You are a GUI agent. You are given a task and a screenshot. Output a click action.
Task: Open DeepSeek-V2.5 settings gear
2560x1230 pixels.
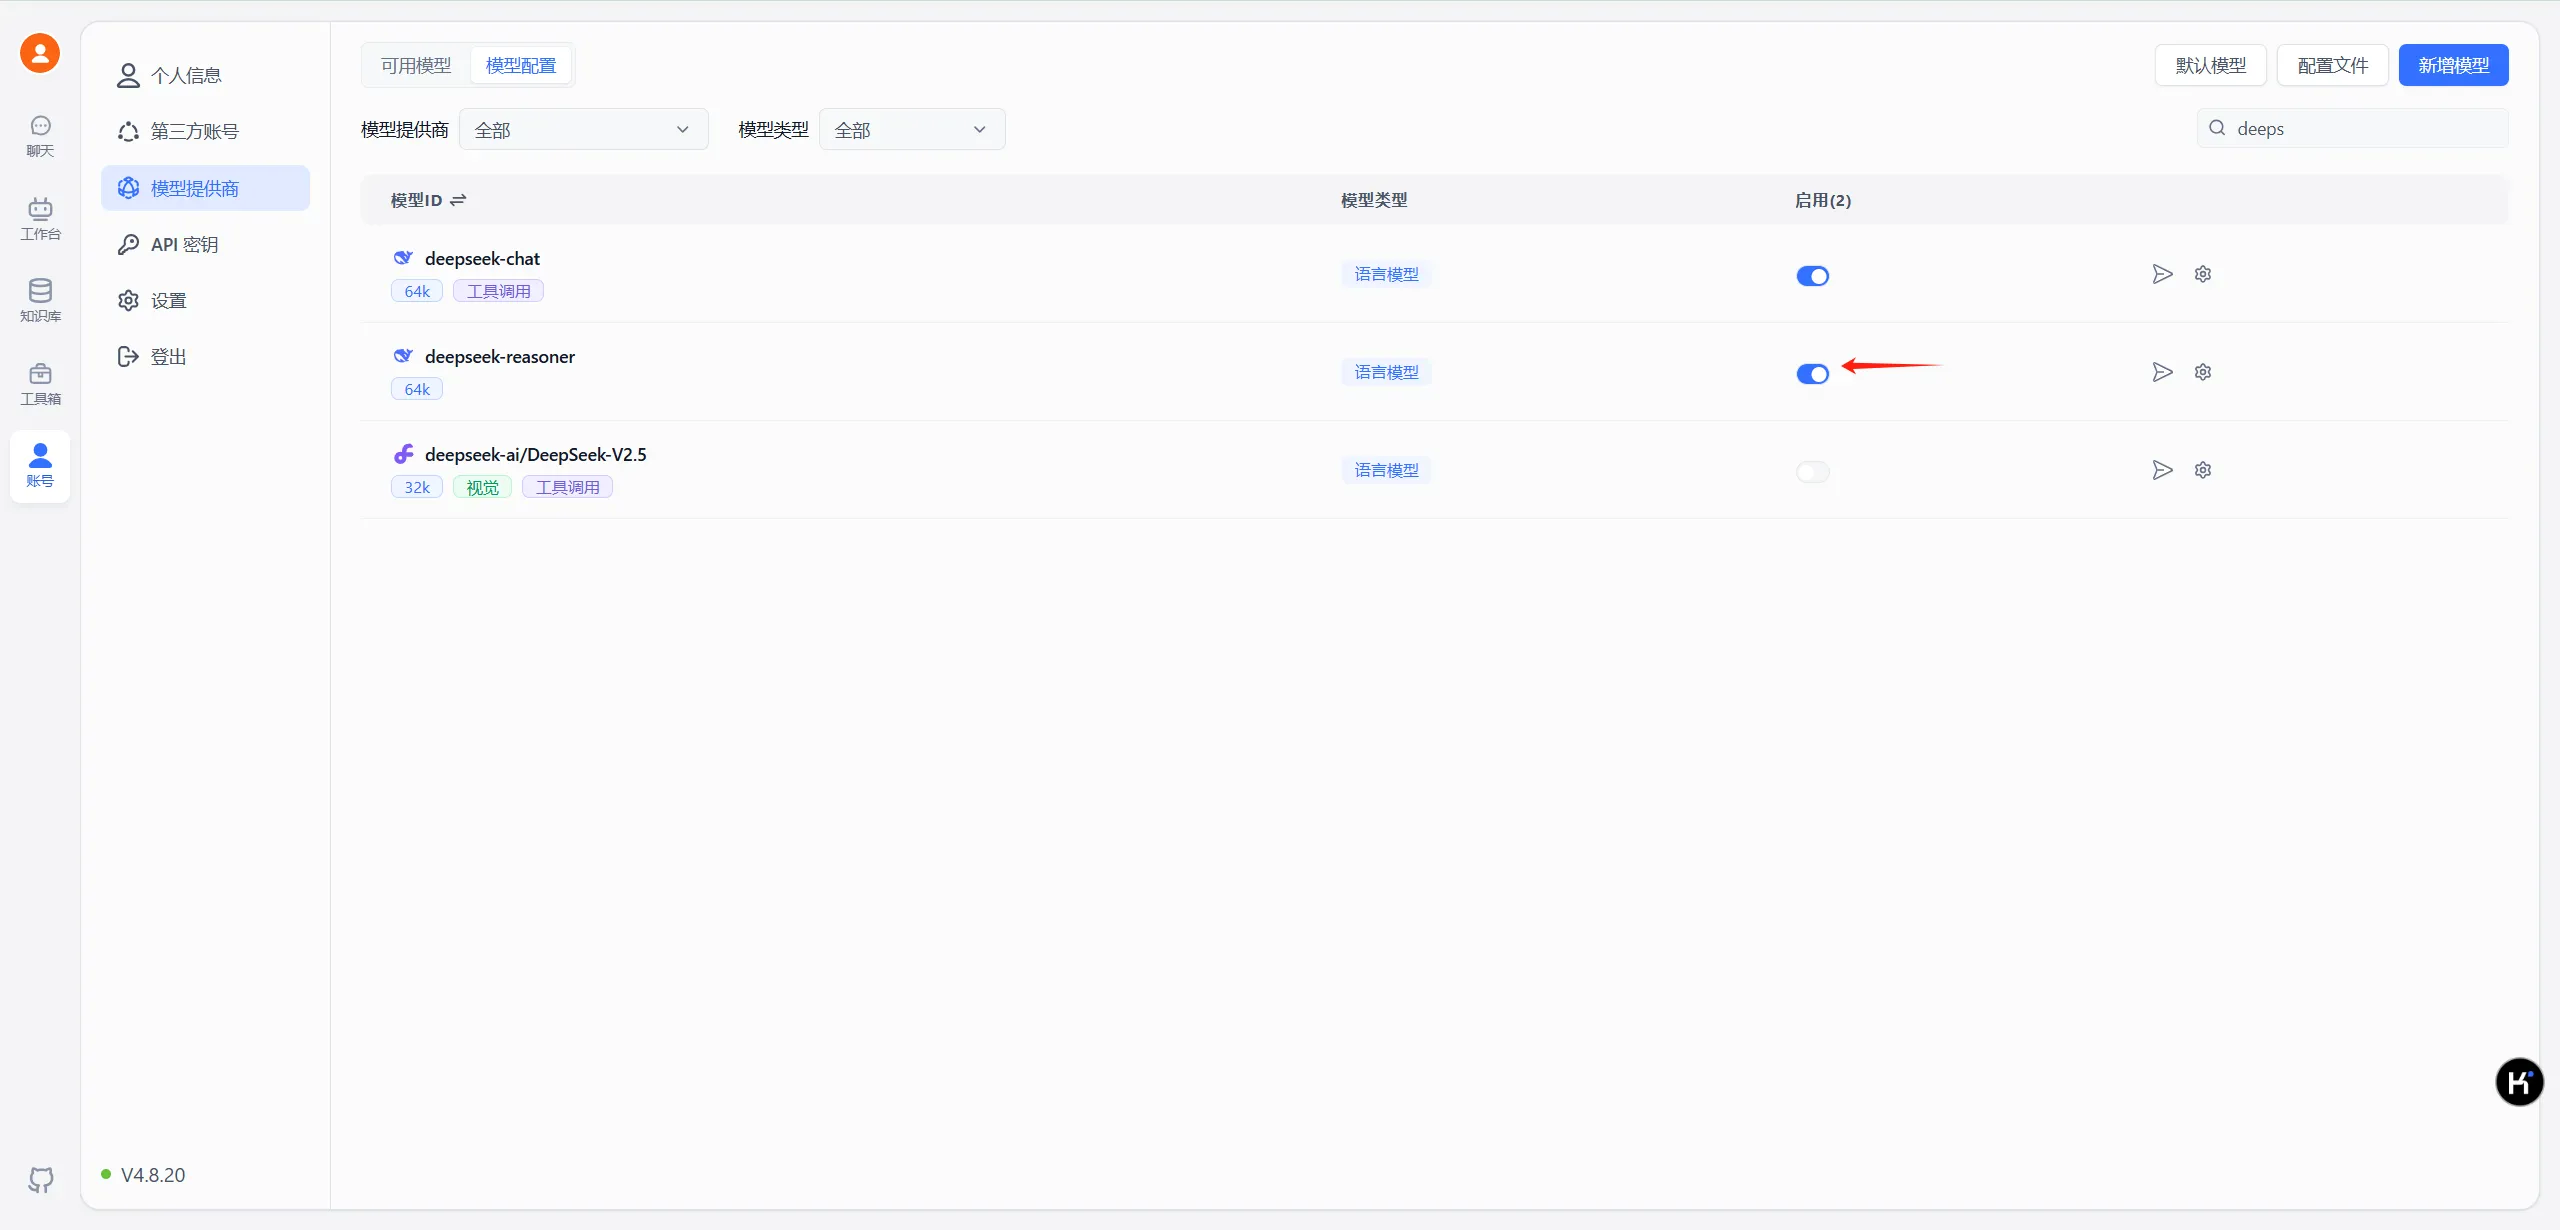click(x=2203, y=470)
